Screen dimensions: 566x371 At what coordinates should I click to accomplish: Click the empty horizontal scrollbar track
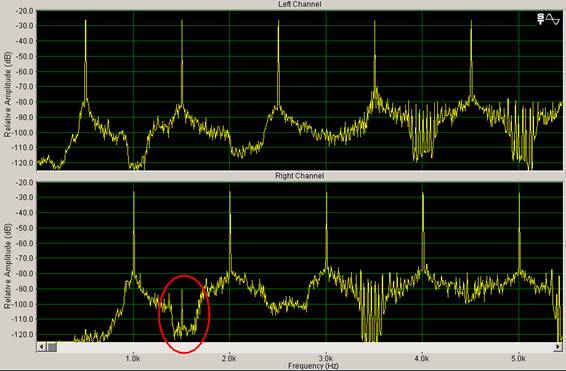point(305,347)
